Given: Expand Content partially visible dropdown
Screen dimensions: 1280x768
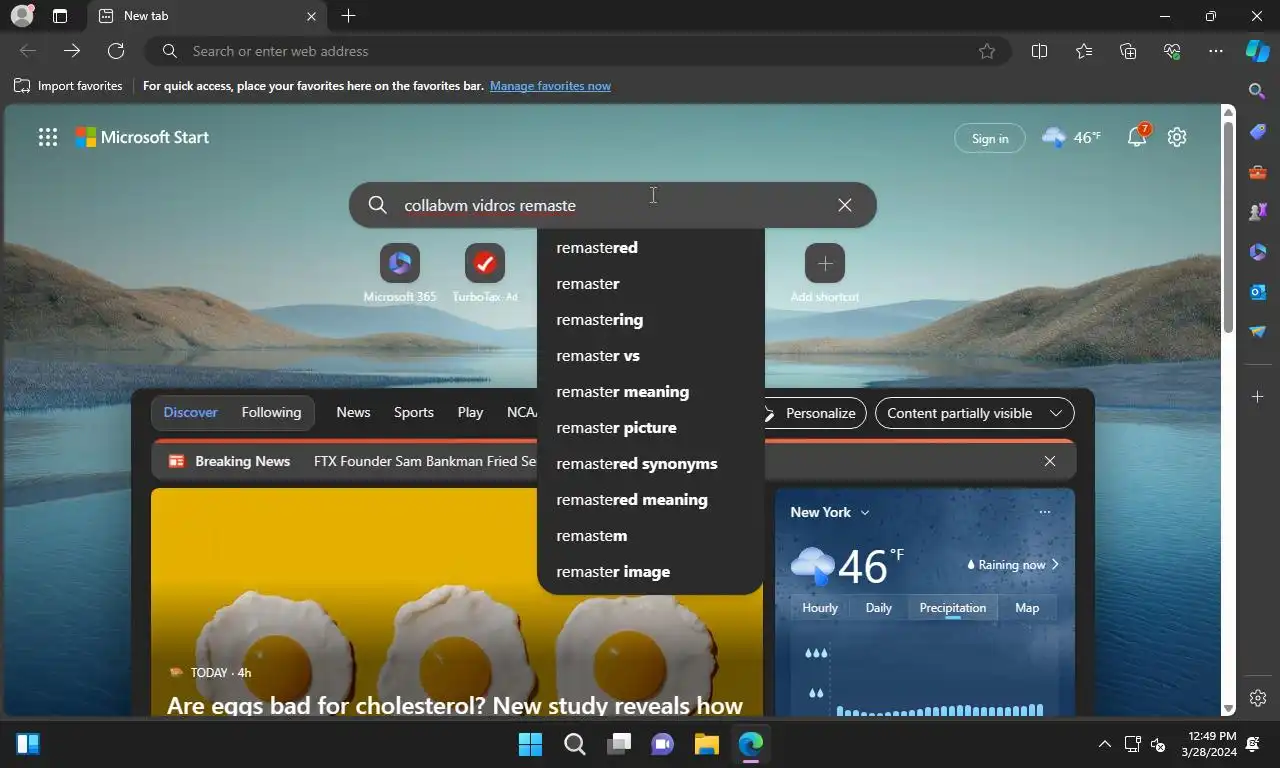Looking at the screenshot, I should [x=974, y=413].
